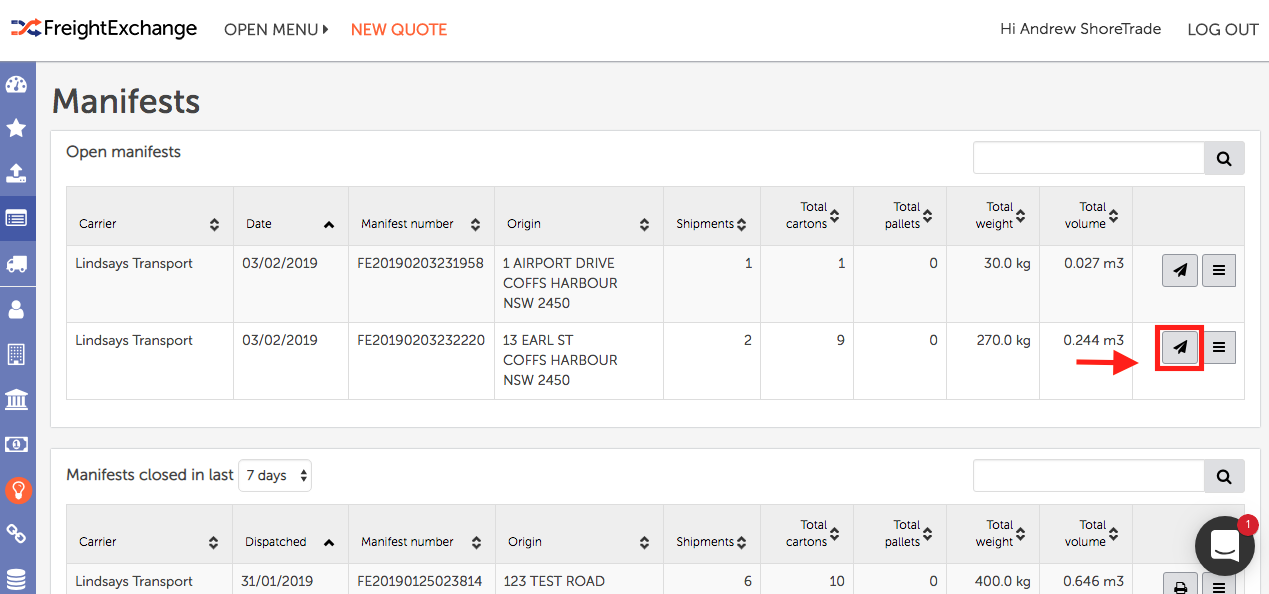Search open manifests with magnifier button
This screenshot has width=1269, height=594.
click(1224, 158)
